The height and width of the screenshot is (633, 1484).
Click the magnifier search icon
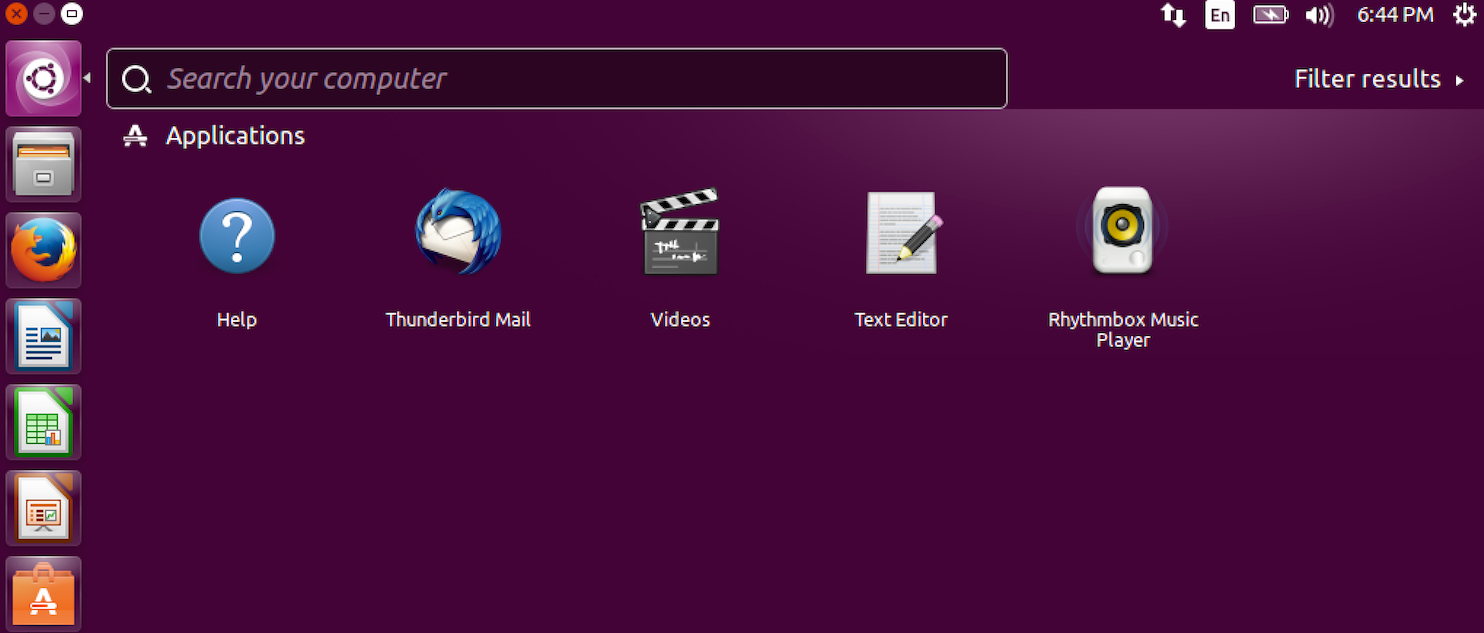(137, 79)
